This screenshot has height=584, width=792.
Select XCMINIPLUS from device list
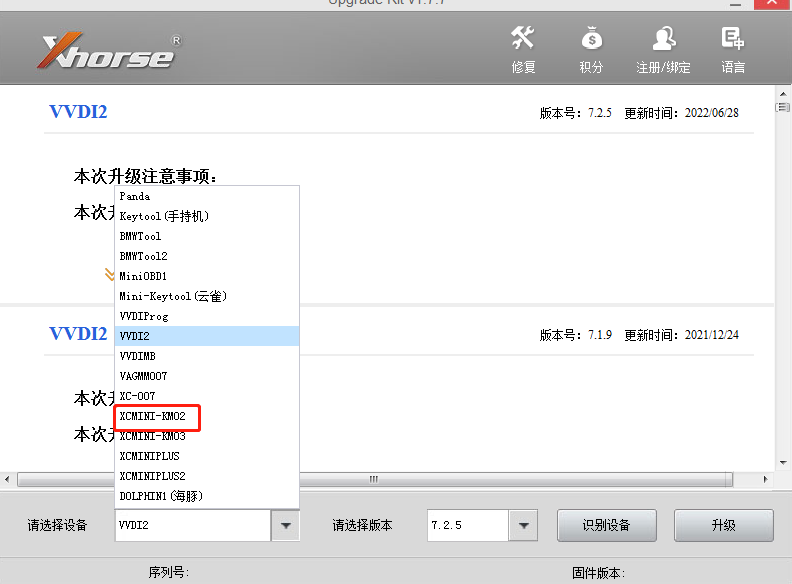coord(207,456)
